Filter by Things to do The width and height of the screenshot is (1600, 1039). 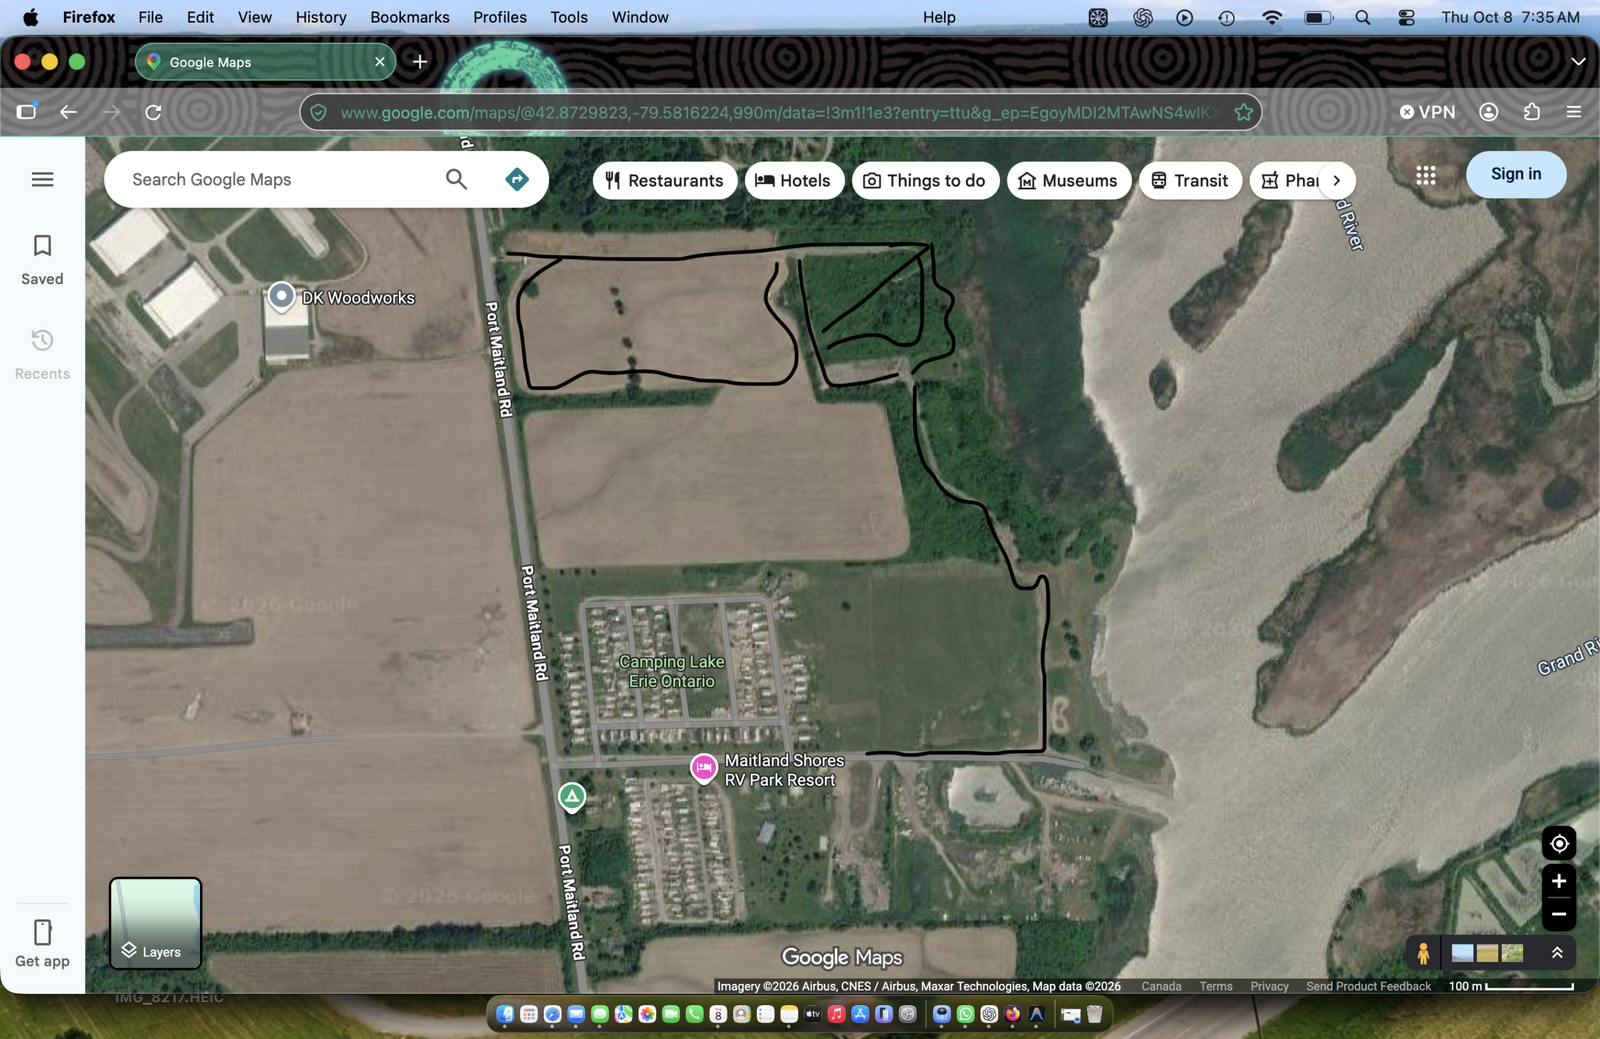(x=925, y=181)
